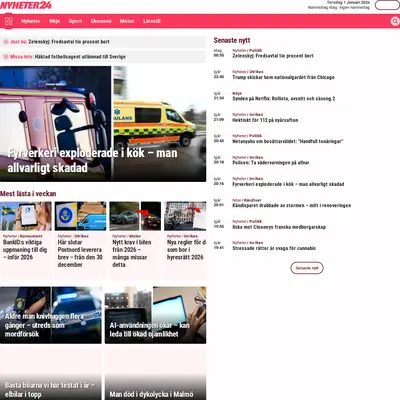Open Ilska mot Clooneys franska medborgarskap
Image resolution: width=400 pixels, height=400 pixels.
[x=279, y=227]
